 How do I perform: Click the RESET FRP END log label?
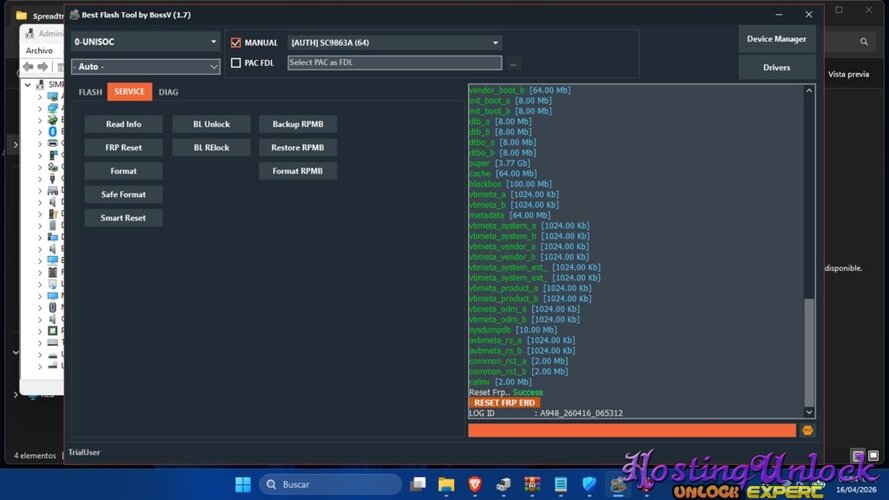tap(505, 402)
